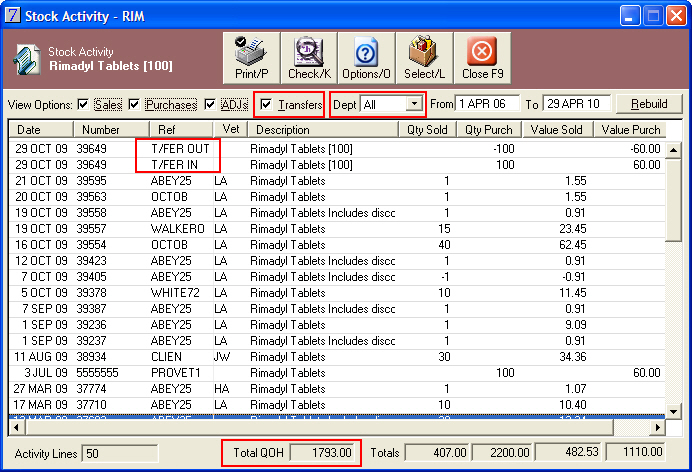Select the row numbered 37710
The height and width of the screenshot is (472, 692).
337,405
